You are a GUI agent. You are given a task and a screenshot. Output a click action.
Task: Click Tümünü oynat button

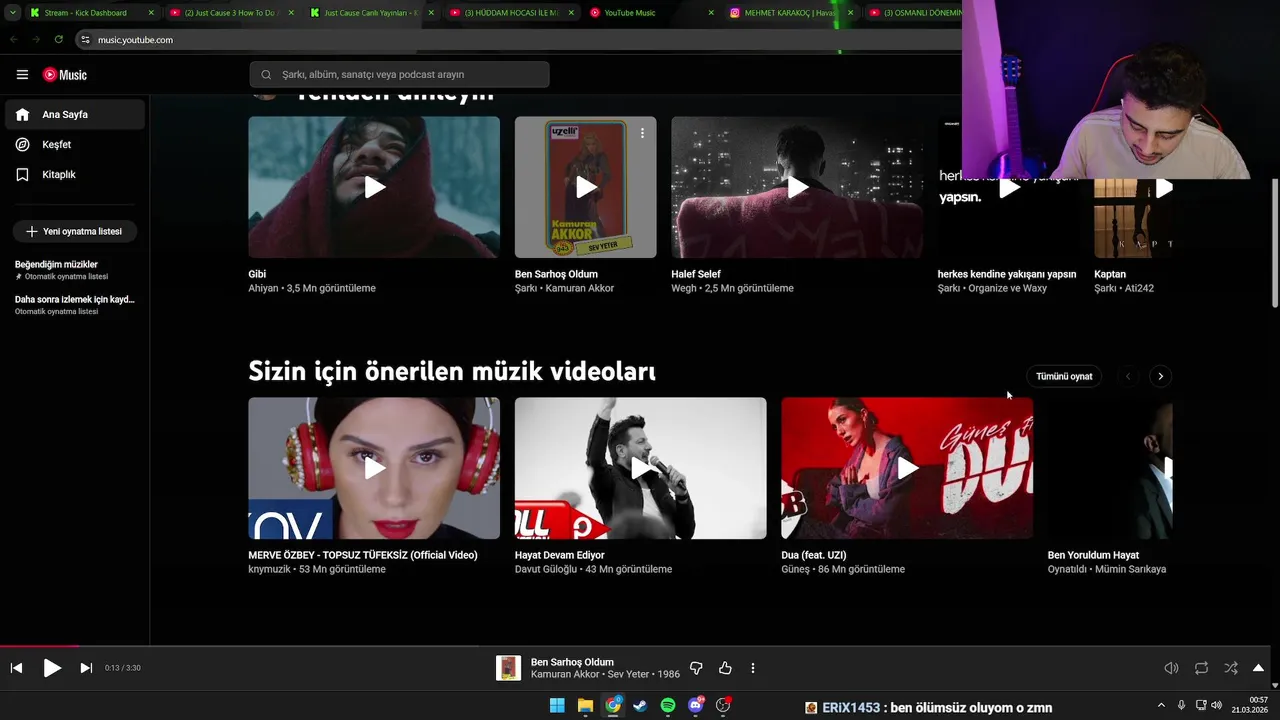(1064, 376)
